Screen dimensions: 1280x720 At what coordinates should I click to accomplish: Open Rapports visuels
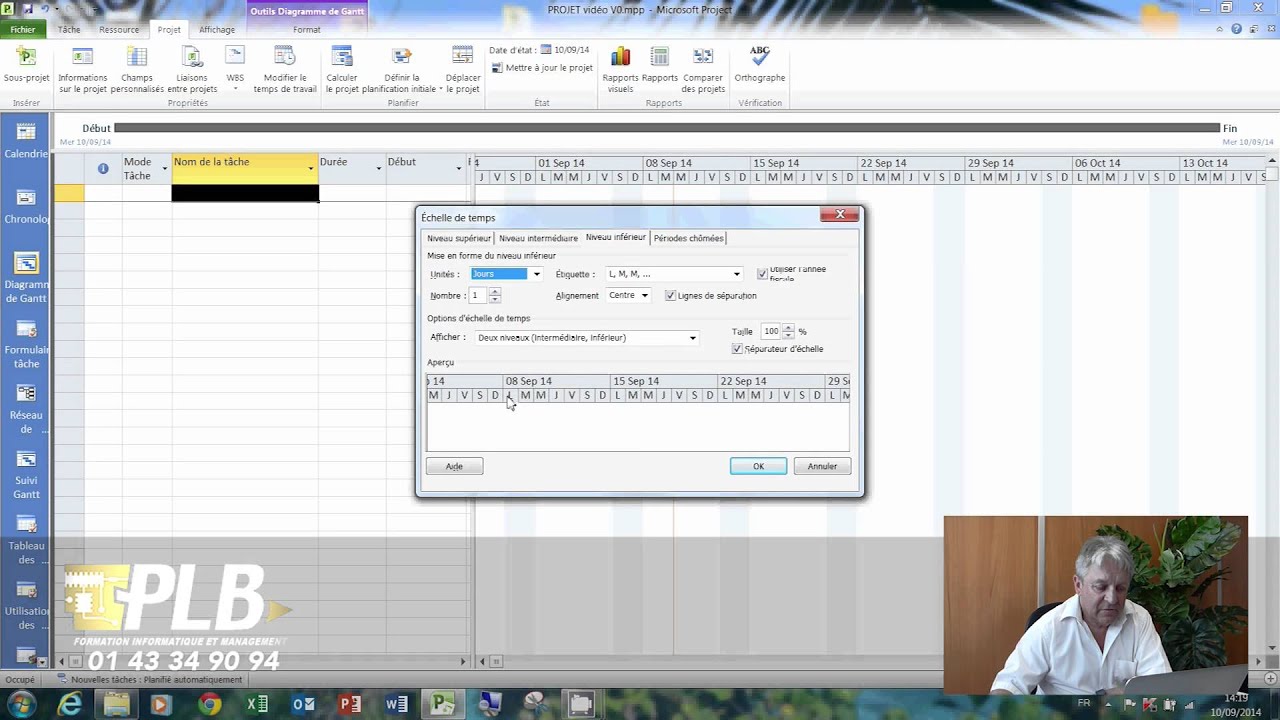pyautogui.click(x=620, y=69)
